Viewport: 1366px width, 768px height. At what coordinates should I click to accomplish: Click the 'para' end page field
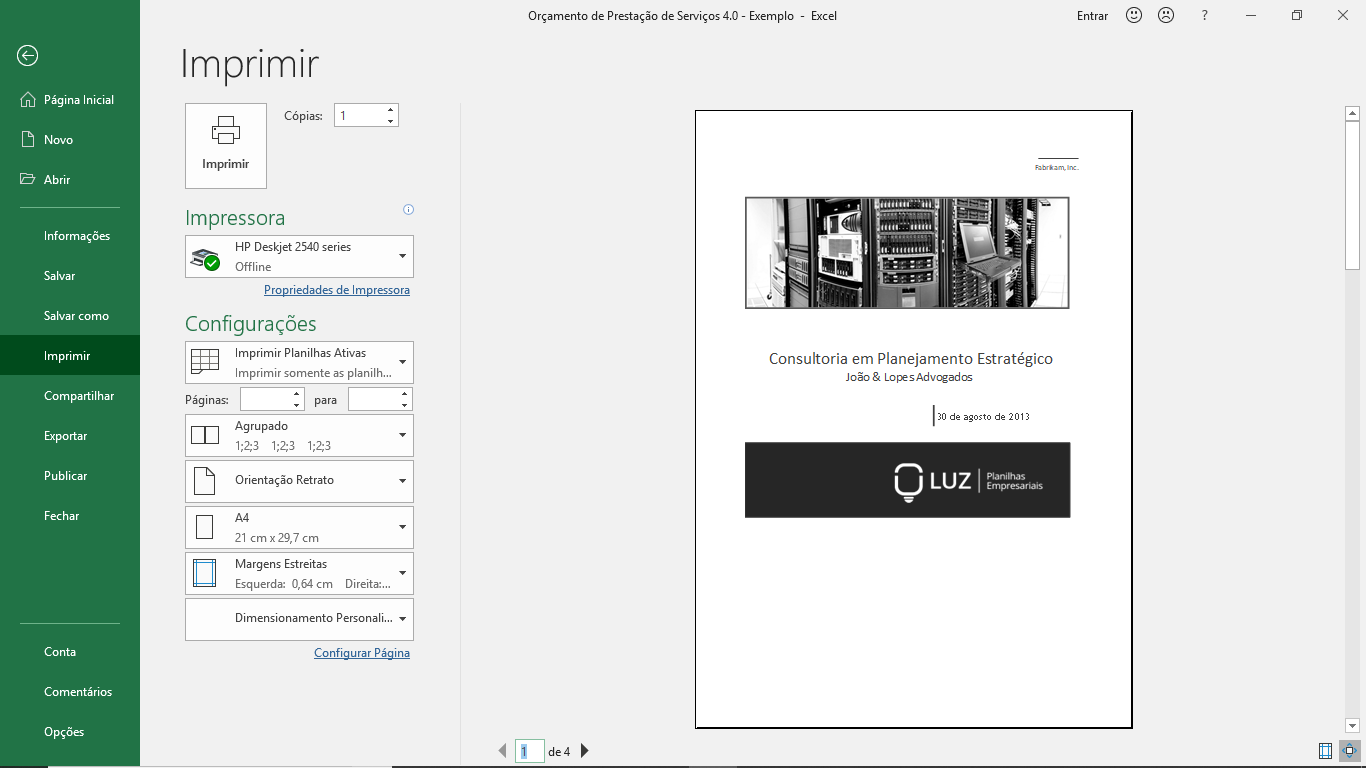pos(373,400)
